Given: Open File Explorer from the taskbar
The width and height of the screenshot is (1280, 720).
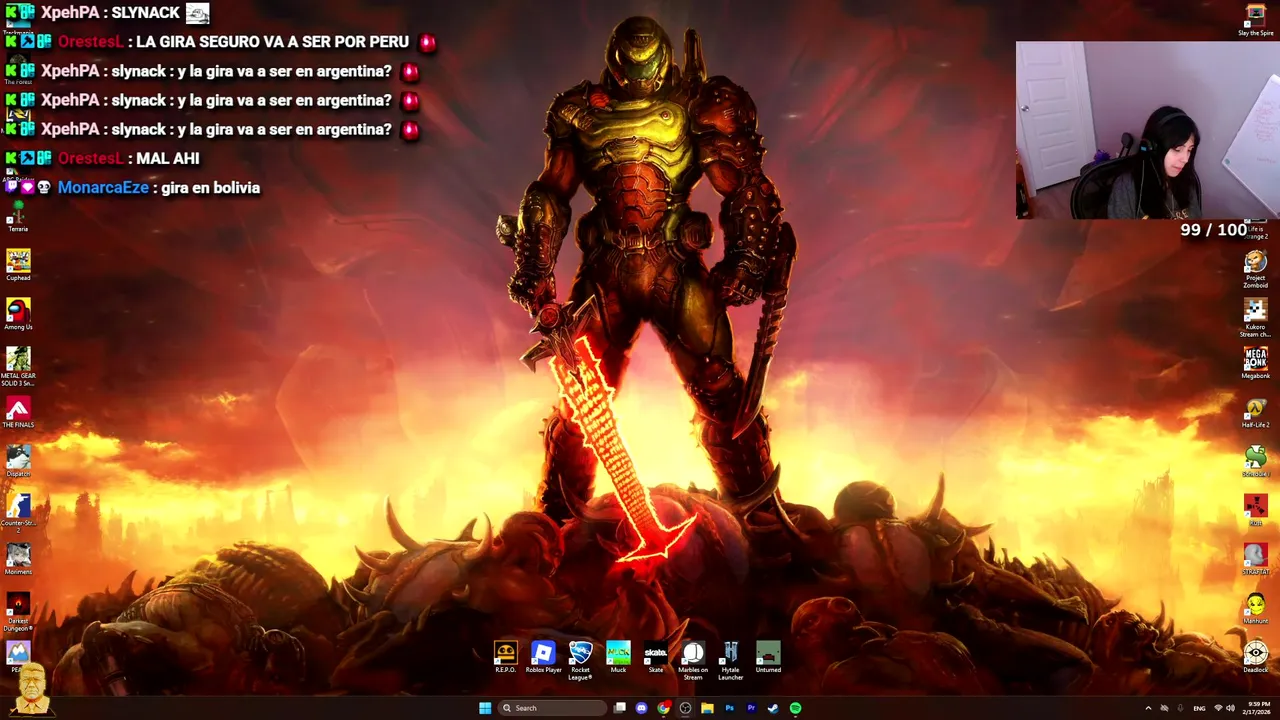Looking at the screenshot, I should 707,708.
